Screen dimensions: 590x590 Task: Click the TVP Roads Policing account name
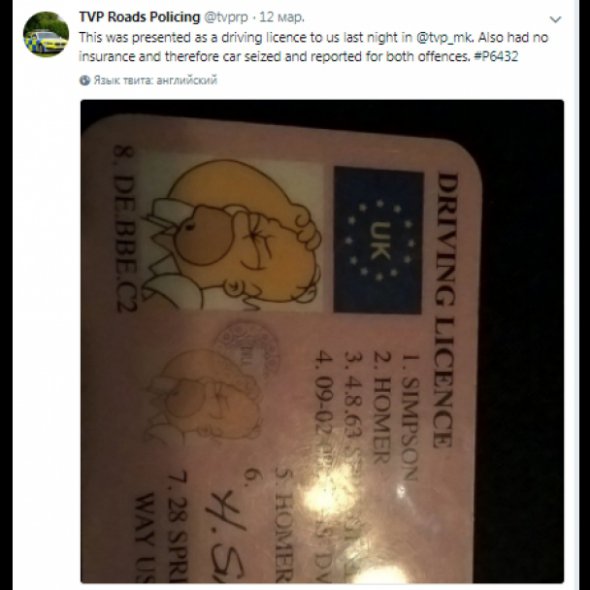pos(140,17)
